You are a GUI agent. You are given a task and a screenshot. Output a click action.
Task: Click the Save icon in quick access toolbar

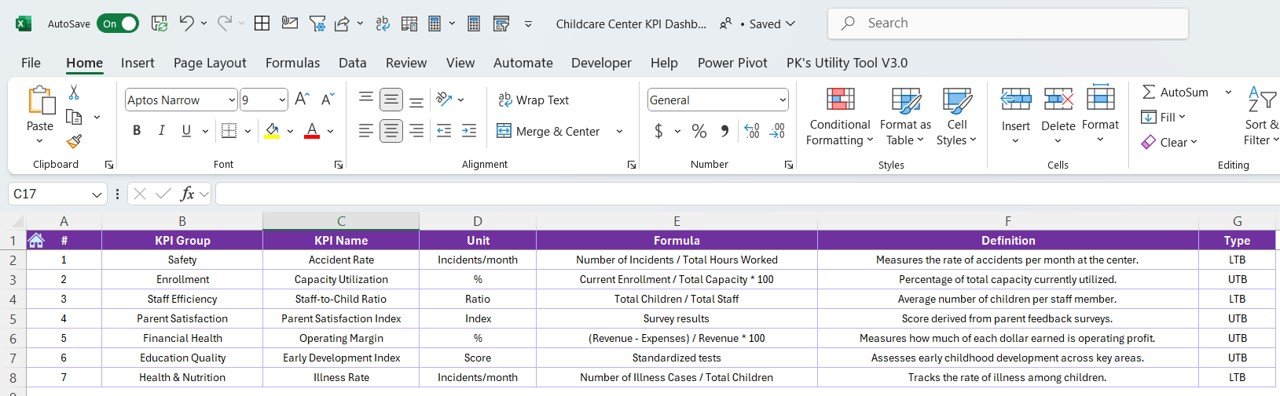click(159, 22)
